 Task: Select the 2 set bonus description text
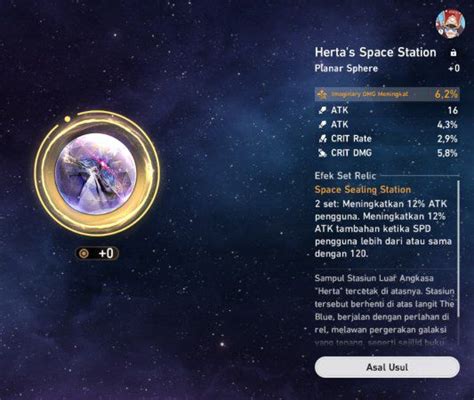click(383, 229)
